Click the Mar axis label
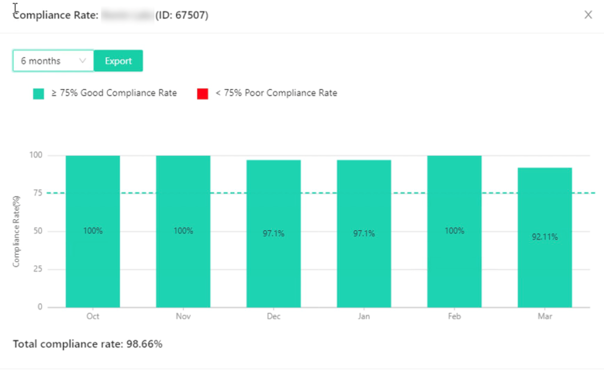 point(545,317)
